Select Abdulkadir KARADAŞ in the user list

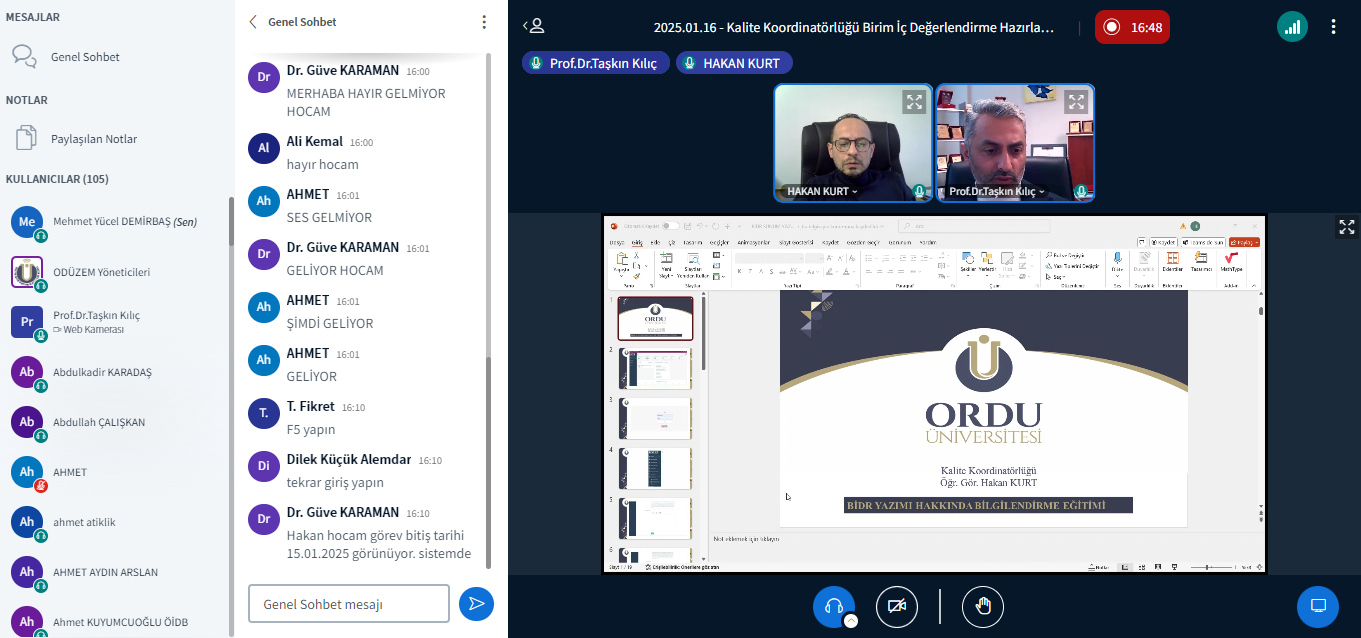(116, 372)
